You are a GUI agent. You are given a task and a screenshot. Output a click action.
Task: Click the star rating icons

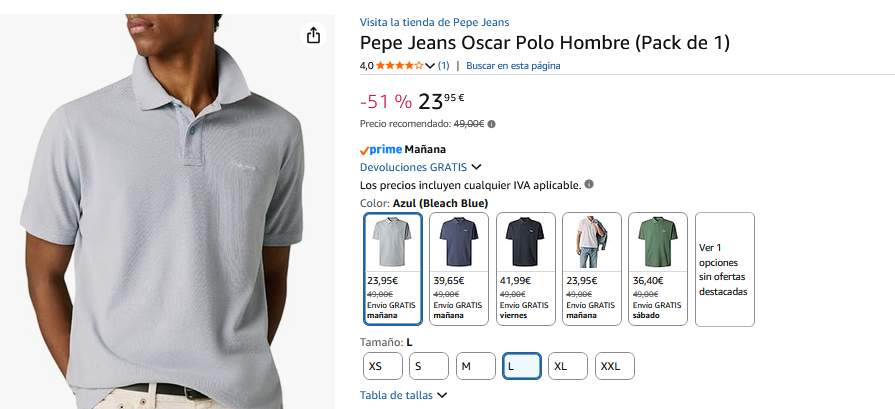(400, 66)
